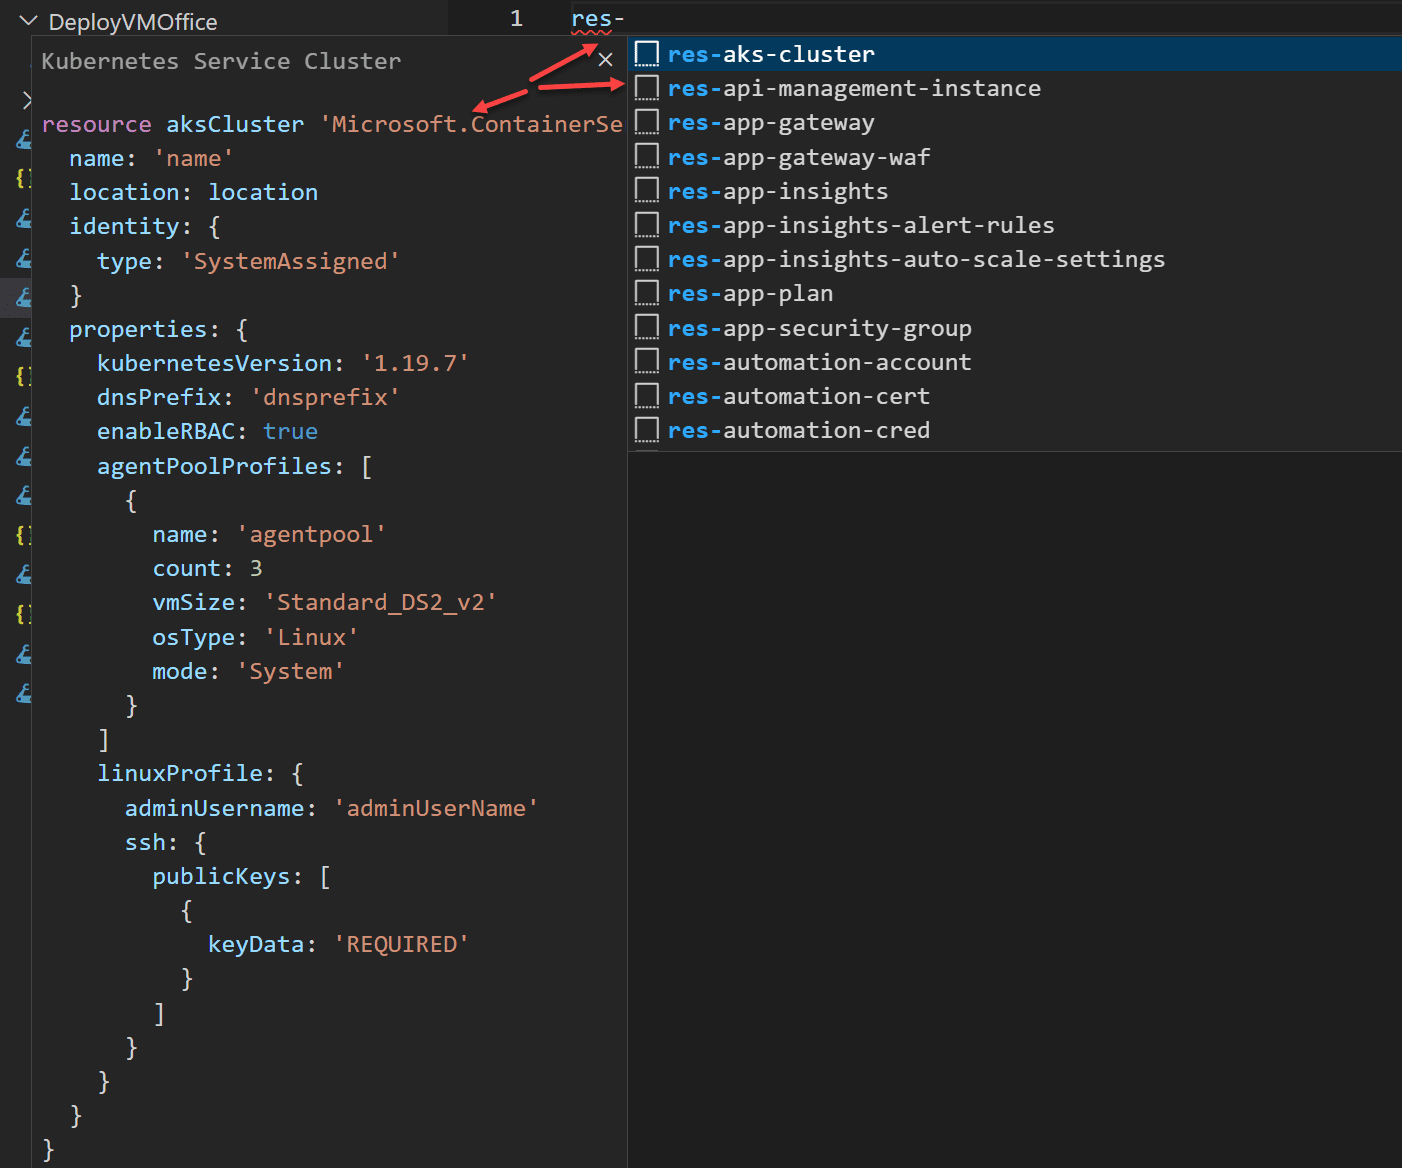Pick res-automation-account suggestion
The height and width of the screenshot is (1168, 1402).
tap(1014, 362)
